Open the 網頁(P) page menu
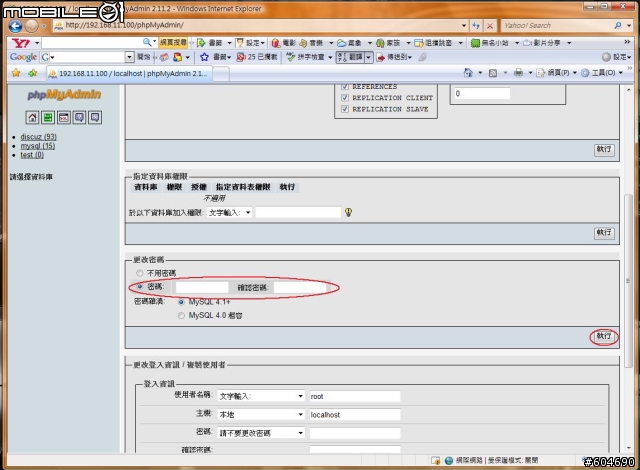The height and width of the screenshot is (470, 640). coord(558,73)
